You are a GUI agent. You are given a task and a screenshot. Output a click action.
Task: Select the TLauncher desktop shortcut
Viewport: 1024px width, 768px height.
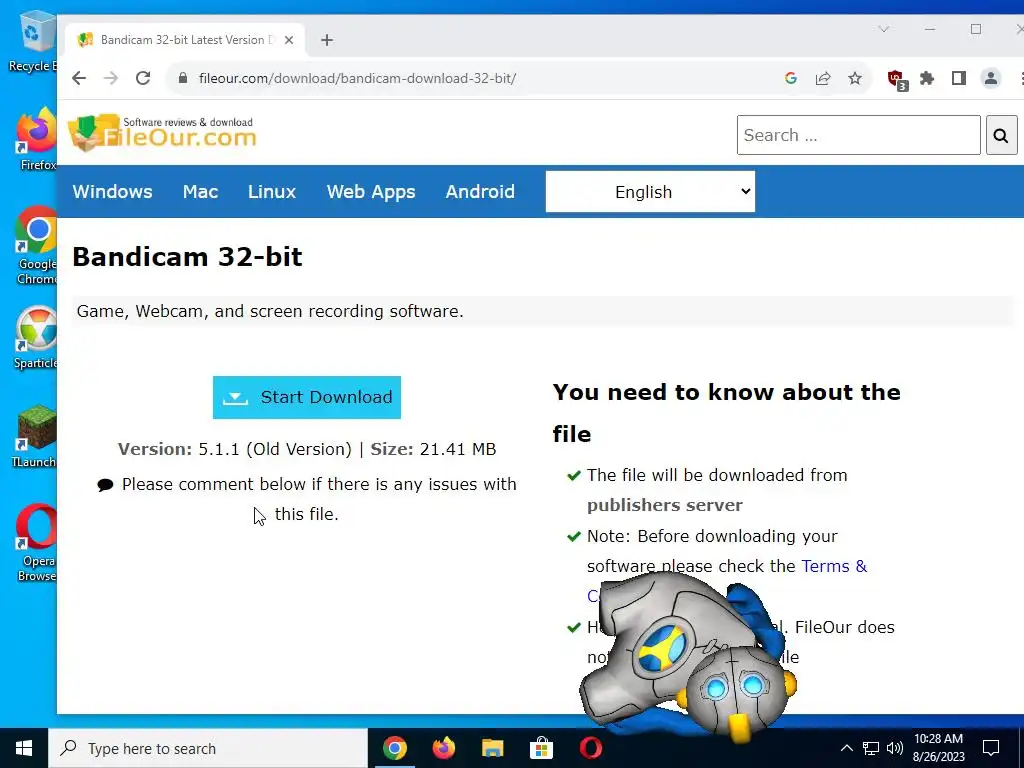coord(35,436)
